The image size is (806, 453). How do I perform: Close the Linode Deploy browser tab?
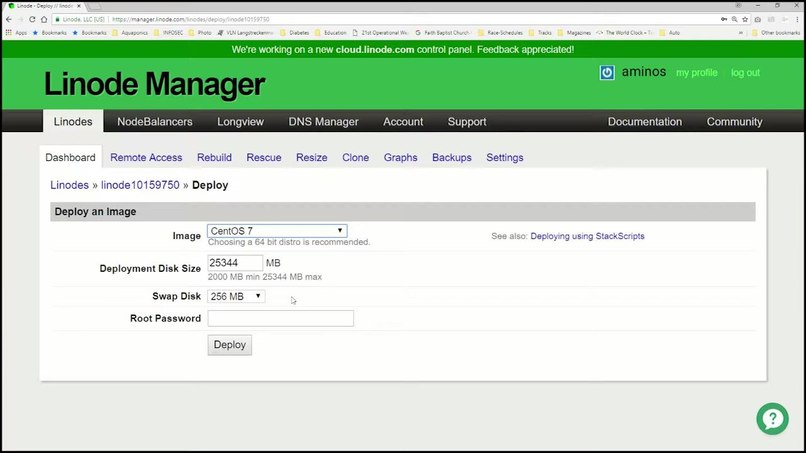point(79,6)
